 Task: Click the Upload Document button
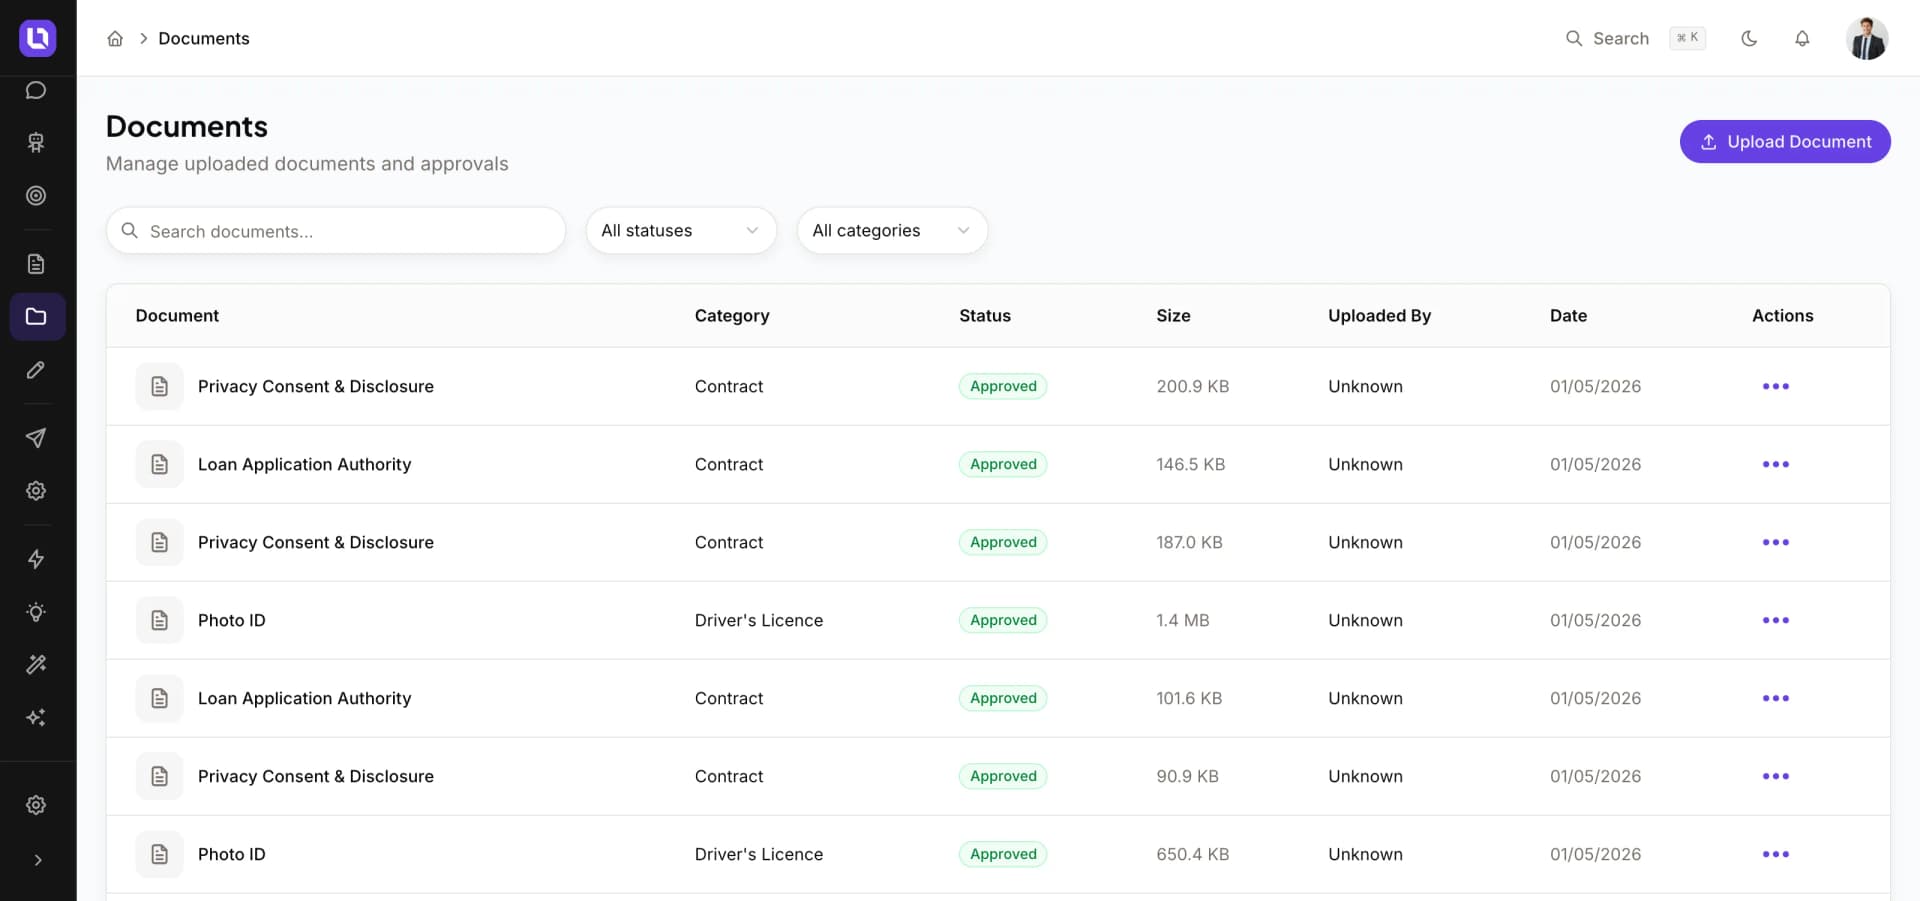[1785, 142]
